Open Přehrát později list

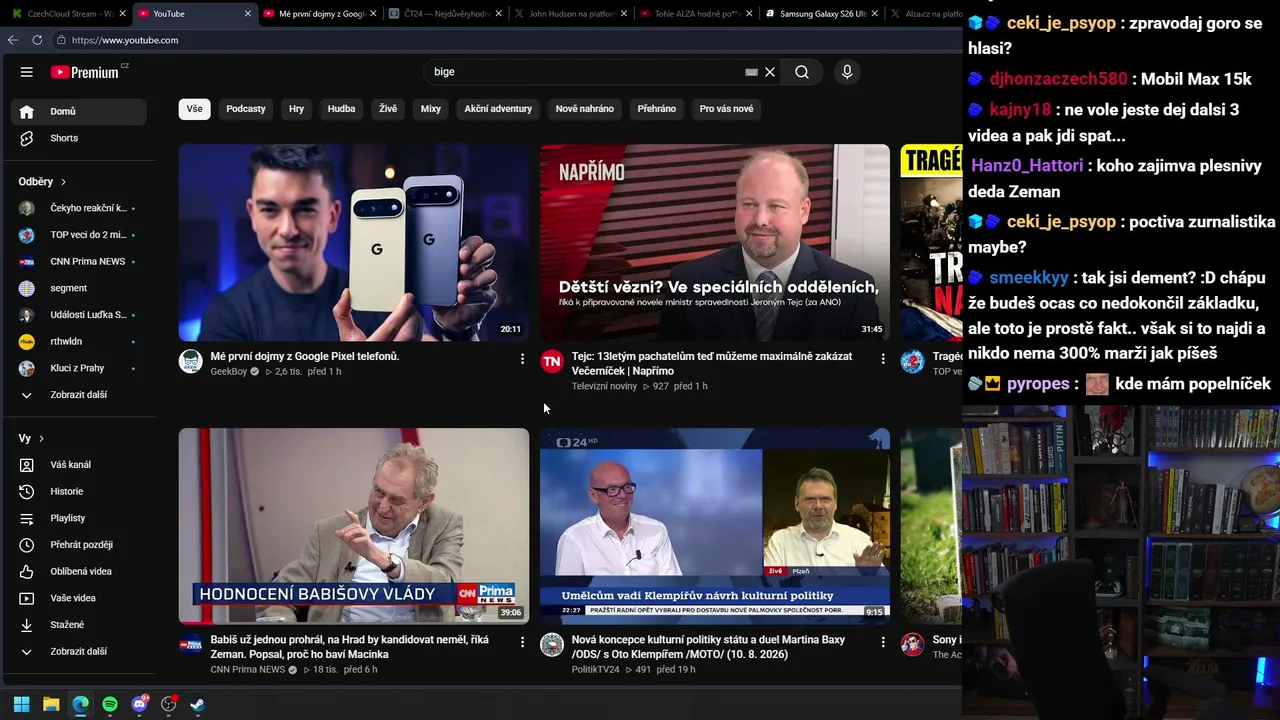tap(79, 545)
